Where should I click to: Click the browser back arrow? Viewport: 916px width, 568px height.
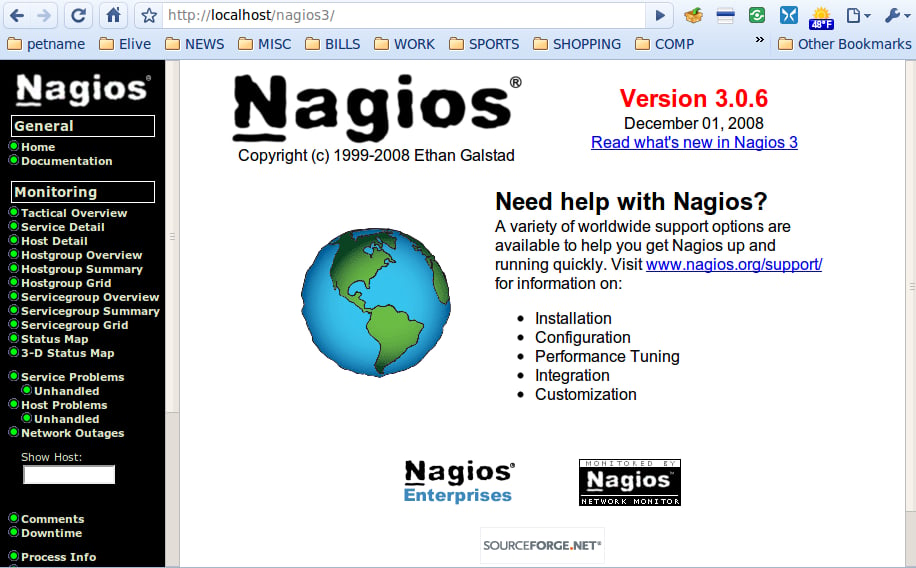(x=17, y=15)
